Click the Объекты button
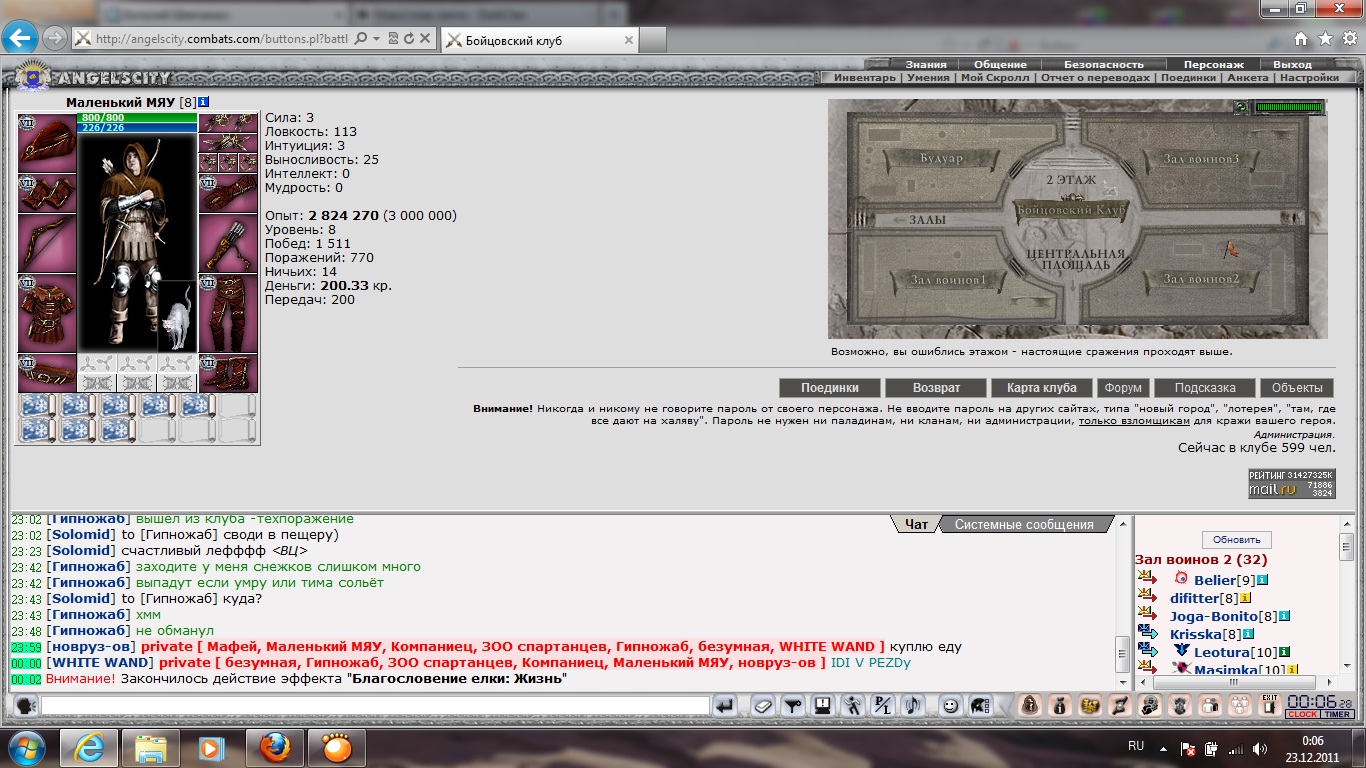Screen dimensions: 1366x768 [1297, 388]
